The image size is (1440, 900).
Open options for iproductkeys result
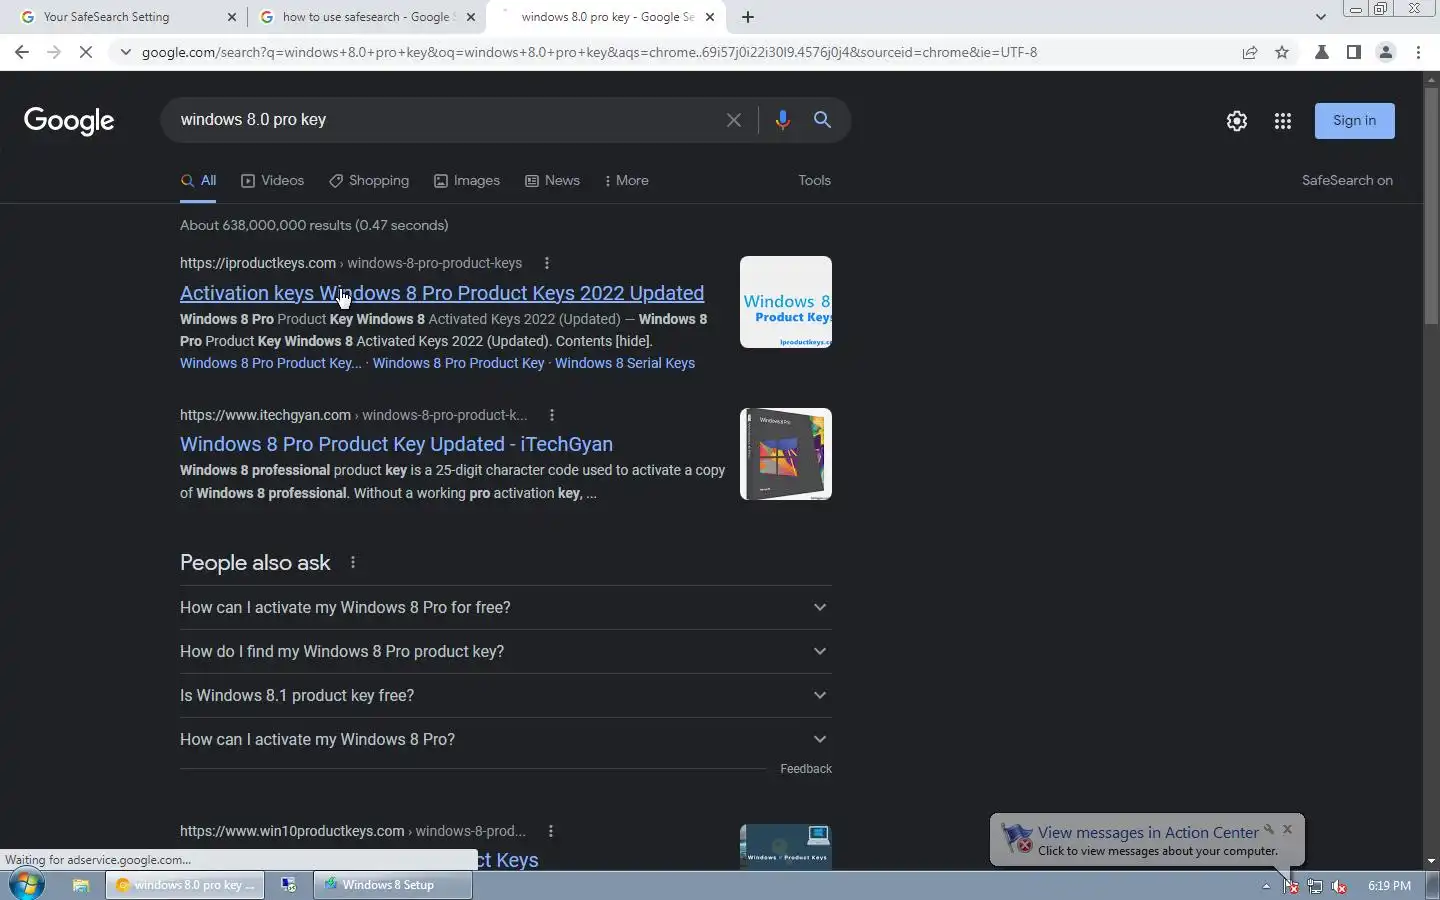click(x=546, y=263)
